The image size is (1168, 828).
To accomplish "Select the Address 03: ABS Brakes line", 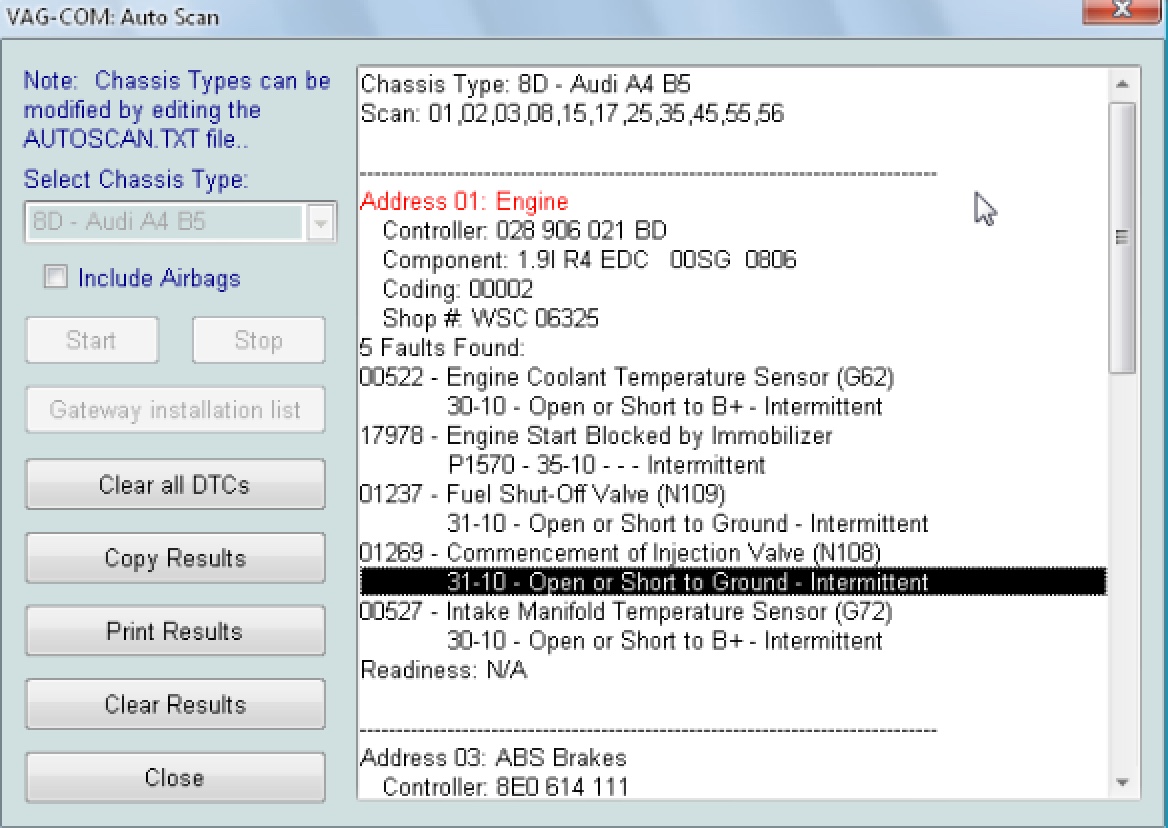I will (493, 757).
